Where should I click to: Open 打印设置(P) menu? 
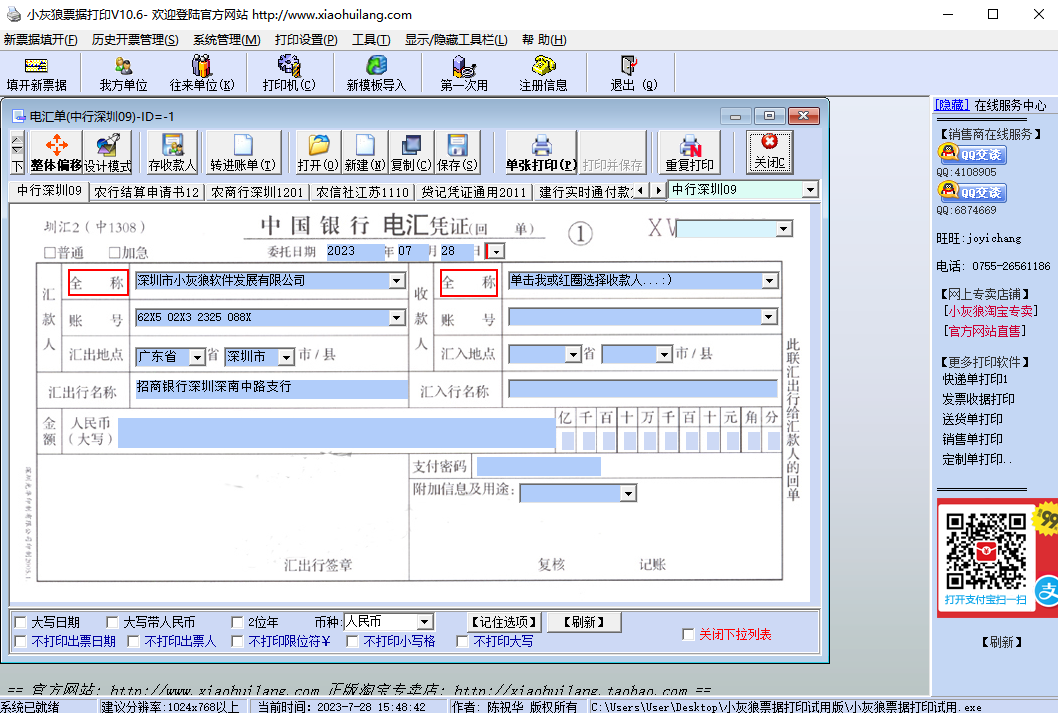coord(306,40)
